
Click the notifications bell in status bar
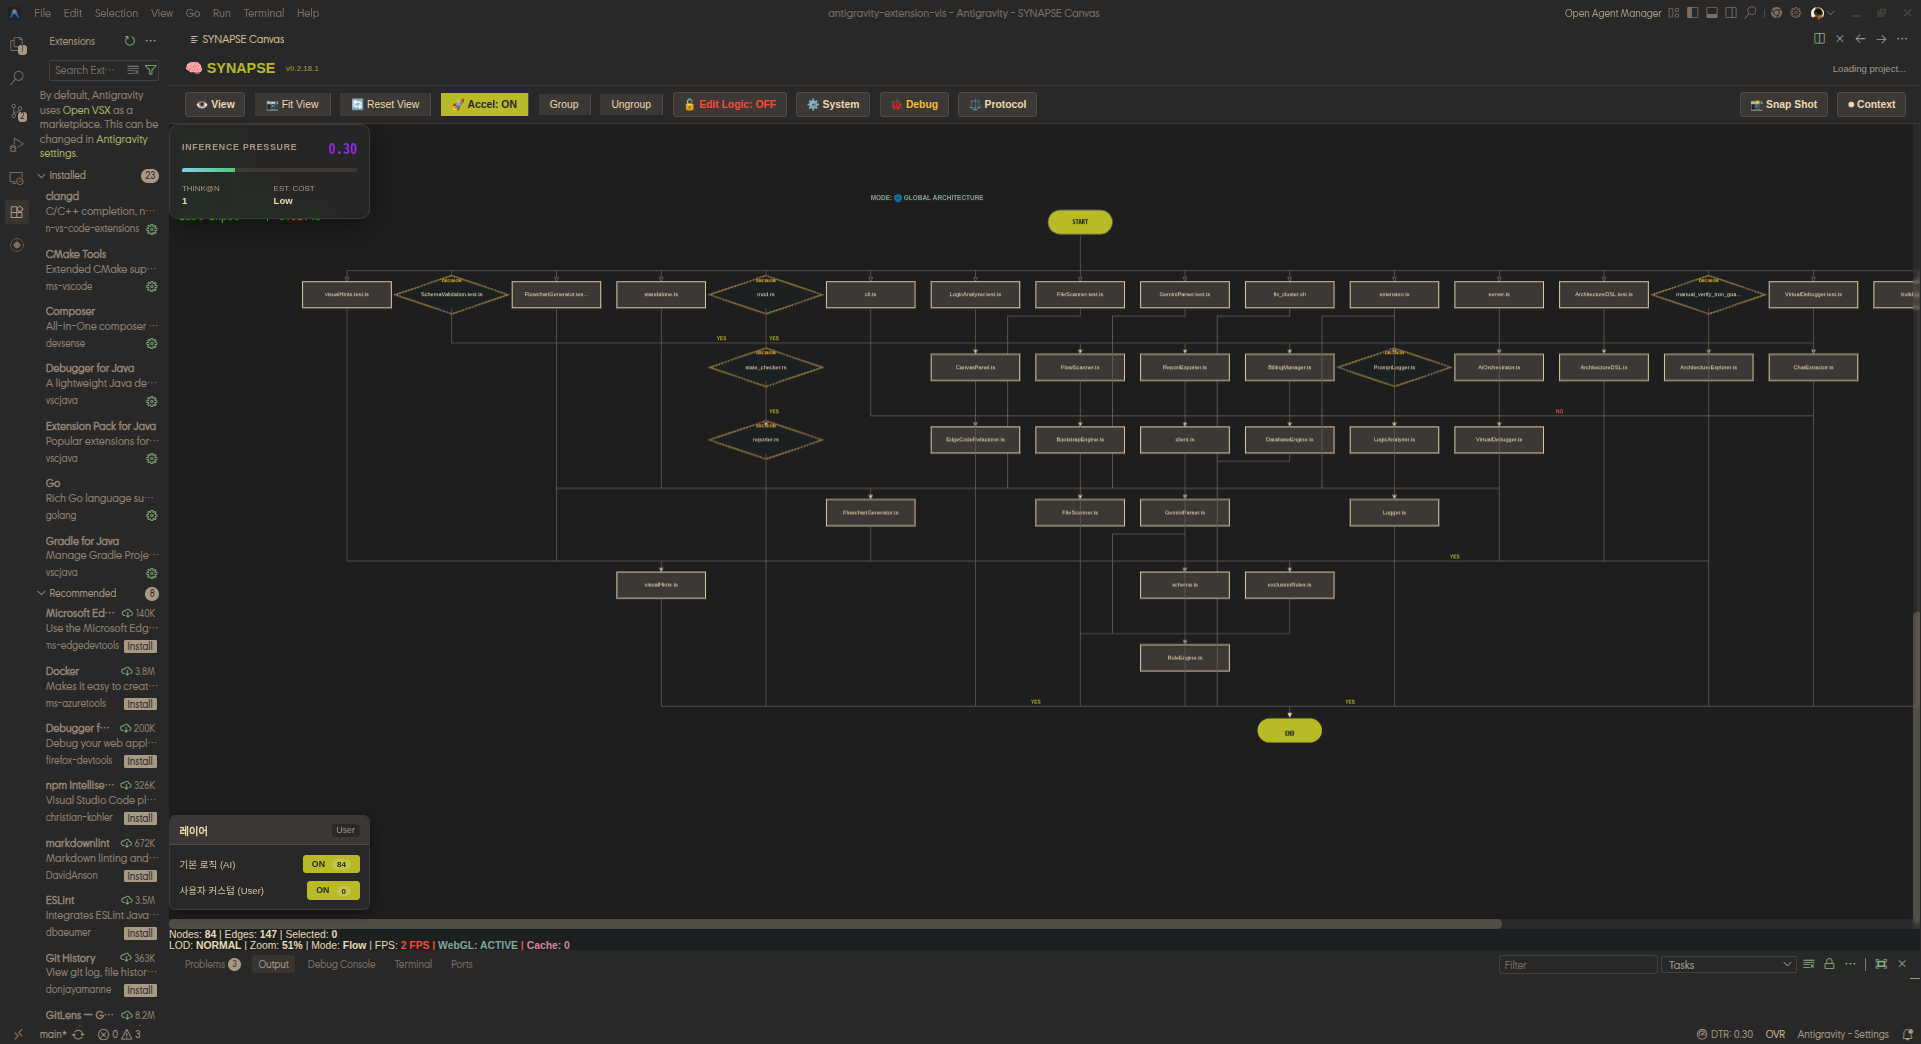coord(1907,1034)
